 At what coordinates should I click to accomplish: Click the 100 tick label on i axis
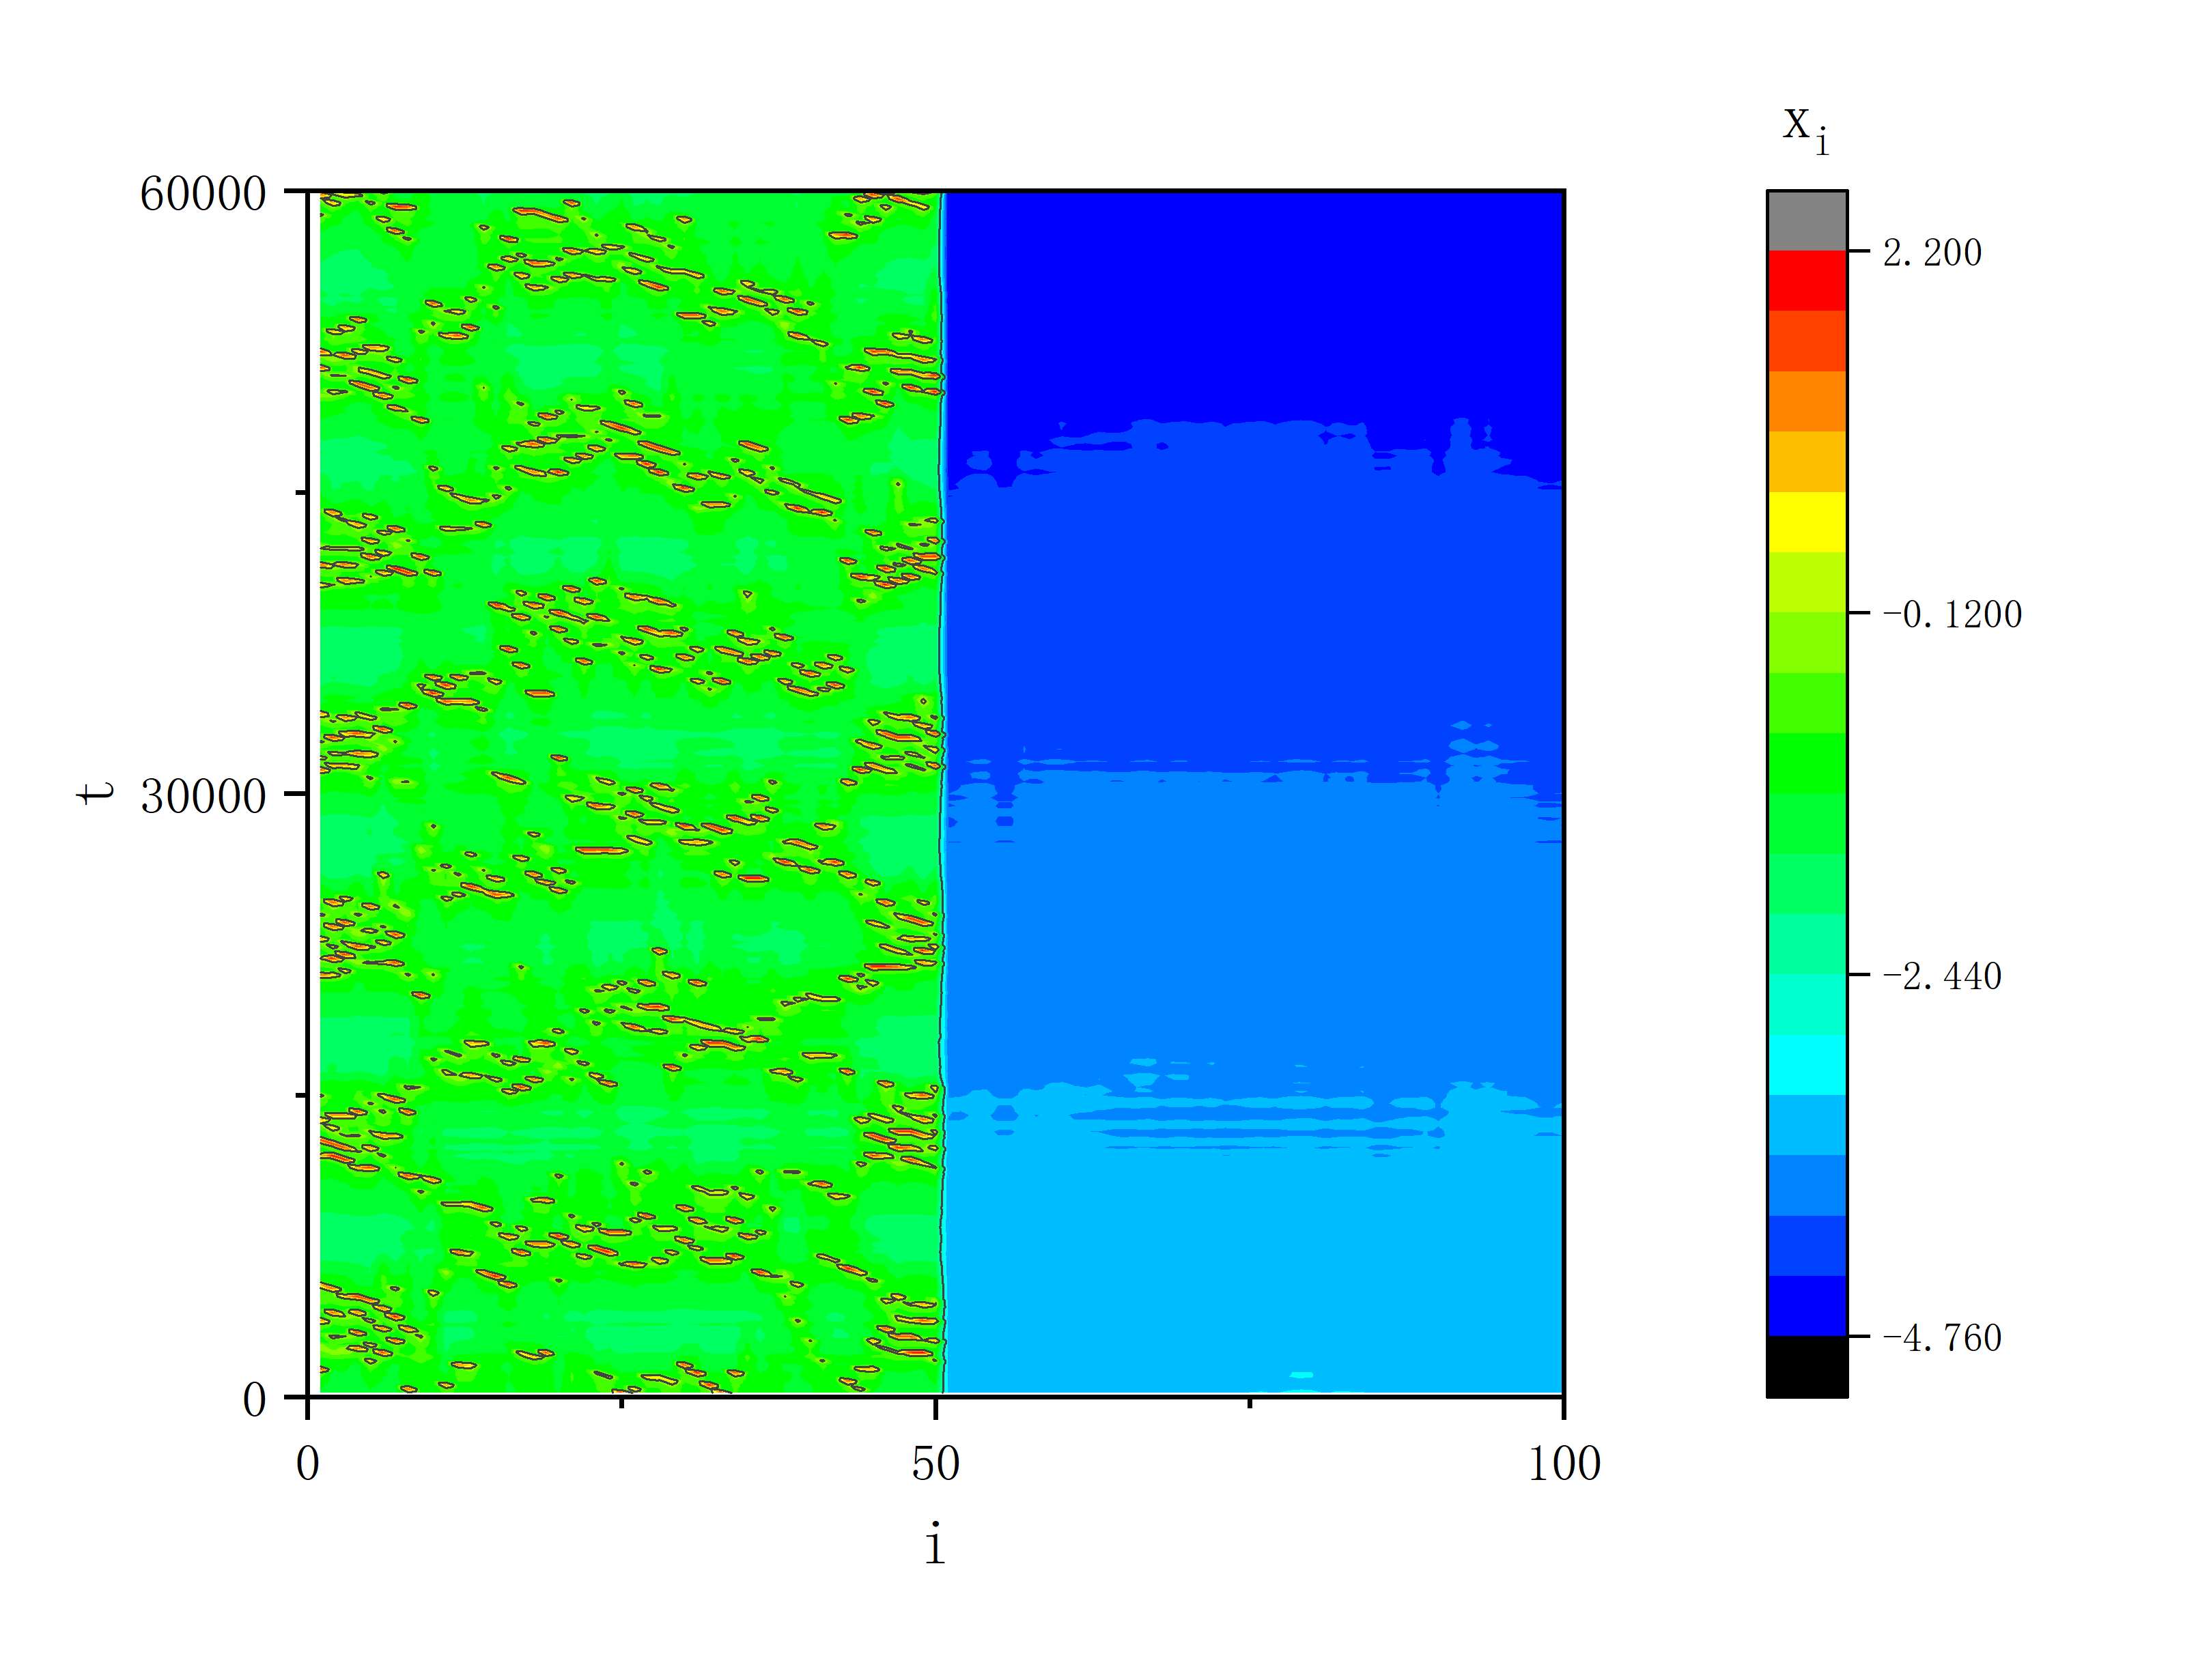tap(1564, 1464)
